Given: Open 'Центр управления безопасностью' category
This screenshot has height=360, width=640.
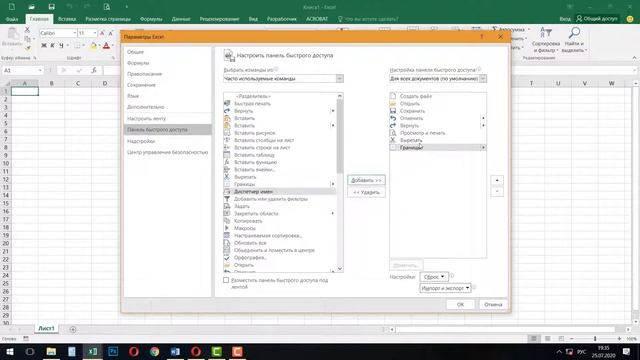Looking at the screenshot, I should (x=167, y=152).
